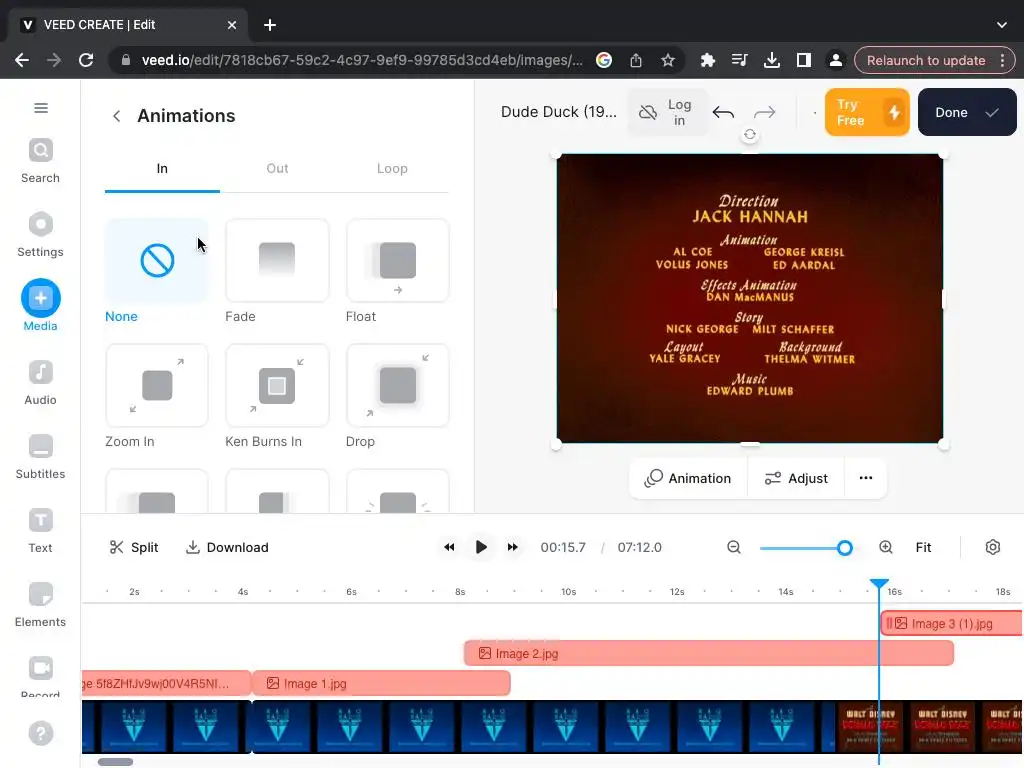Click the video track thumbnail strip
Screen dimensions: 1024x768
pyautogui.click(x=552, y=726)
